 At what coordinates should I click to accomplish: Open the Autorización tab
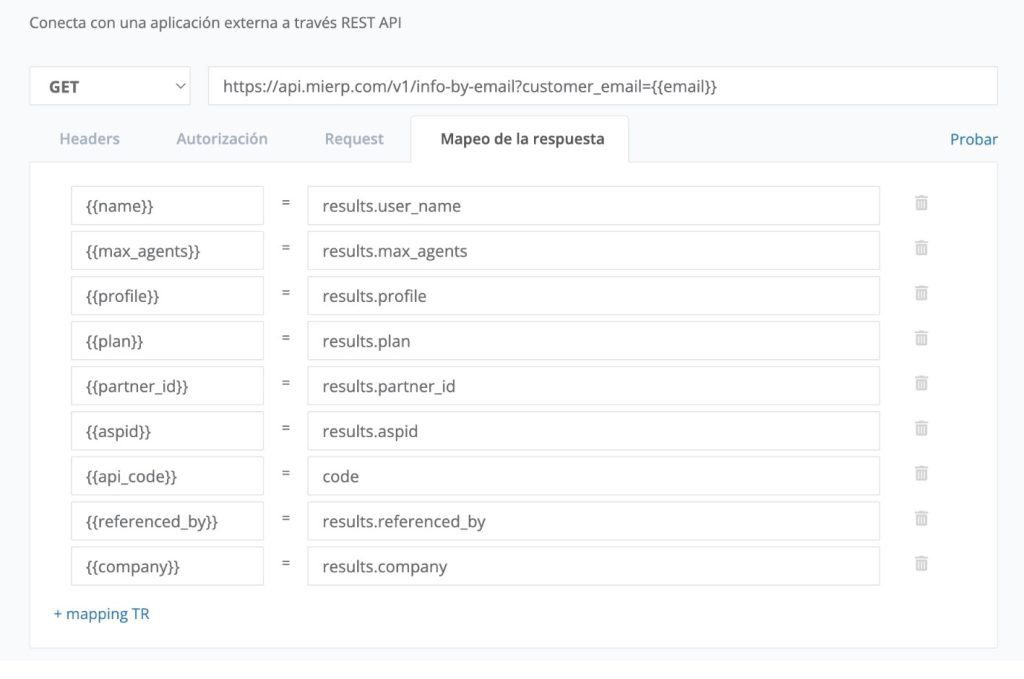pos(222,139)
